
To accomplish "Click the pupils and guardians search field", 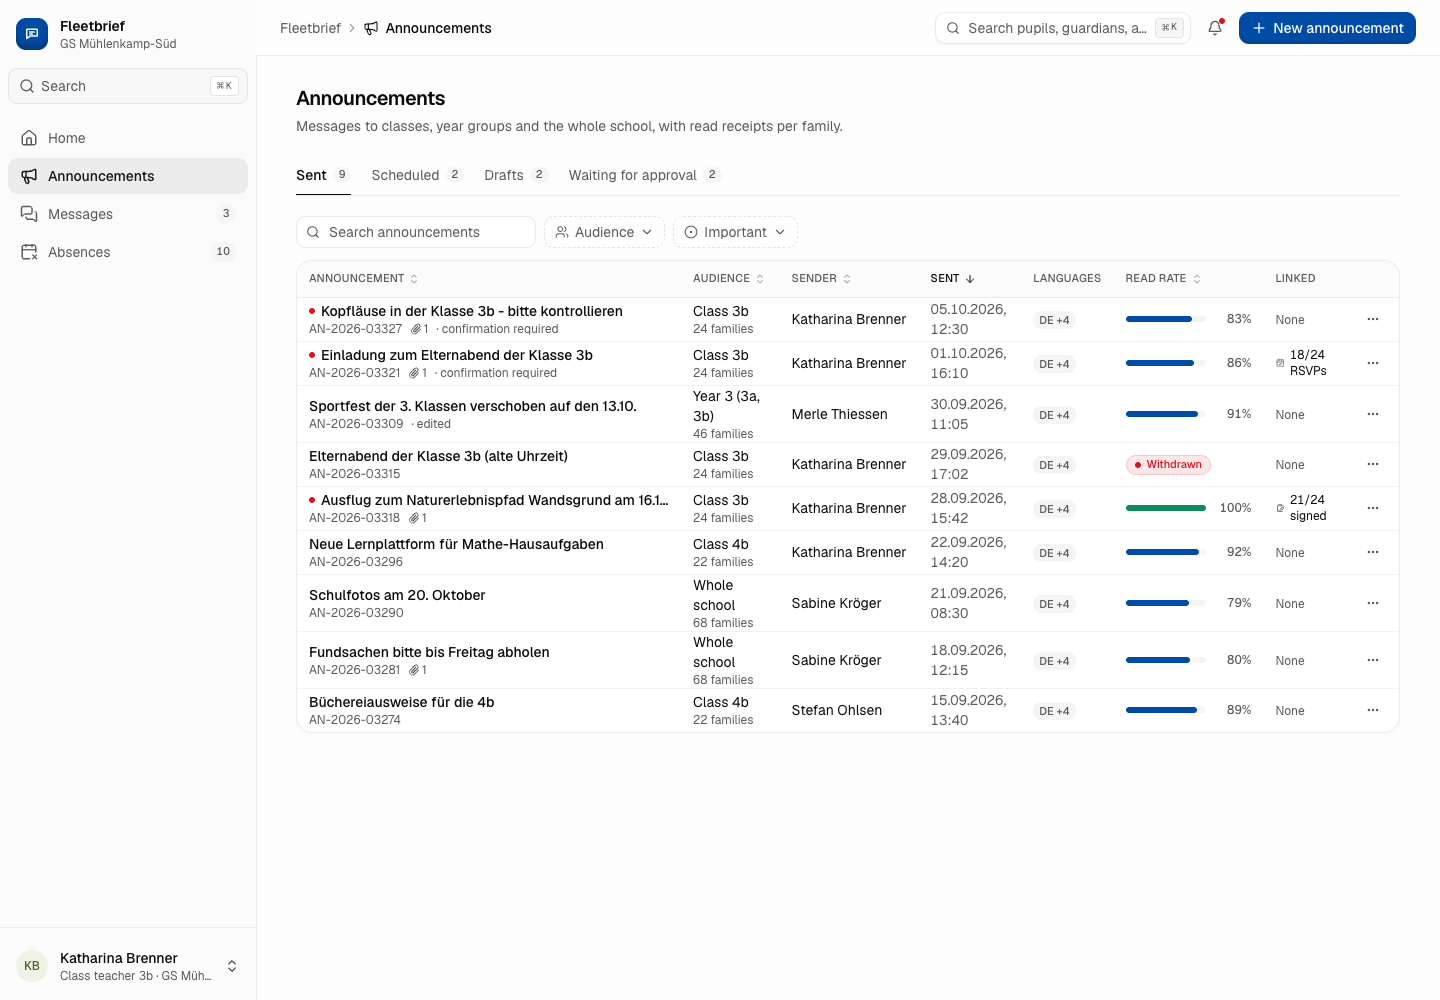I will [1063, 28].
